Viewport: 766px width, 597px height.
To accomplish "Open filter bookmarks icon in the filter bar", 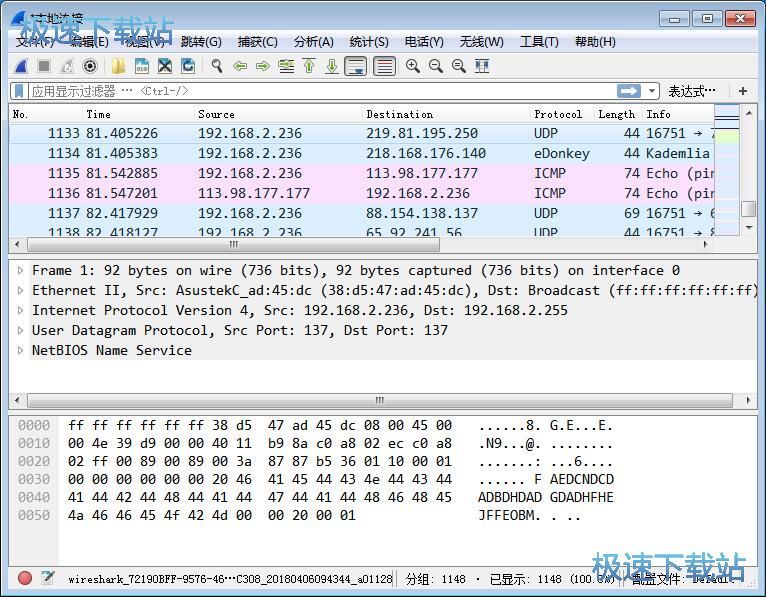I will pyautogui.click(x=19, y=91).
